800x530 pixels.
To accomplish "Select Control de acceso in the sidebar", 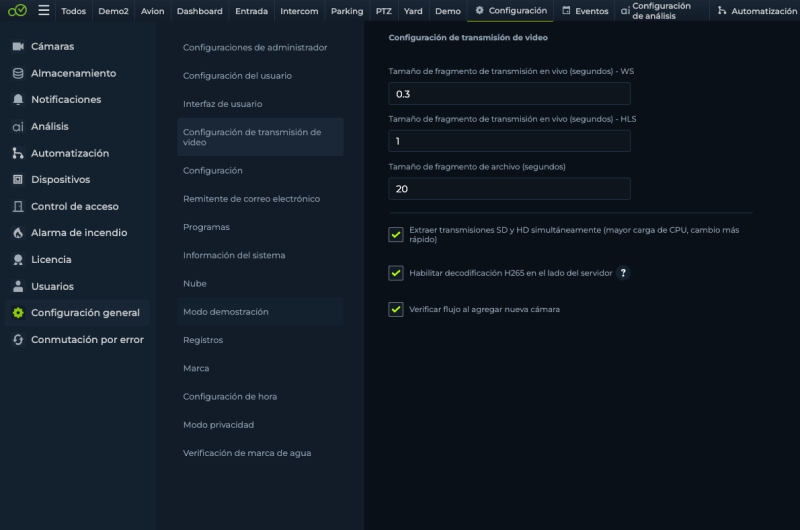I will point(78,207).
